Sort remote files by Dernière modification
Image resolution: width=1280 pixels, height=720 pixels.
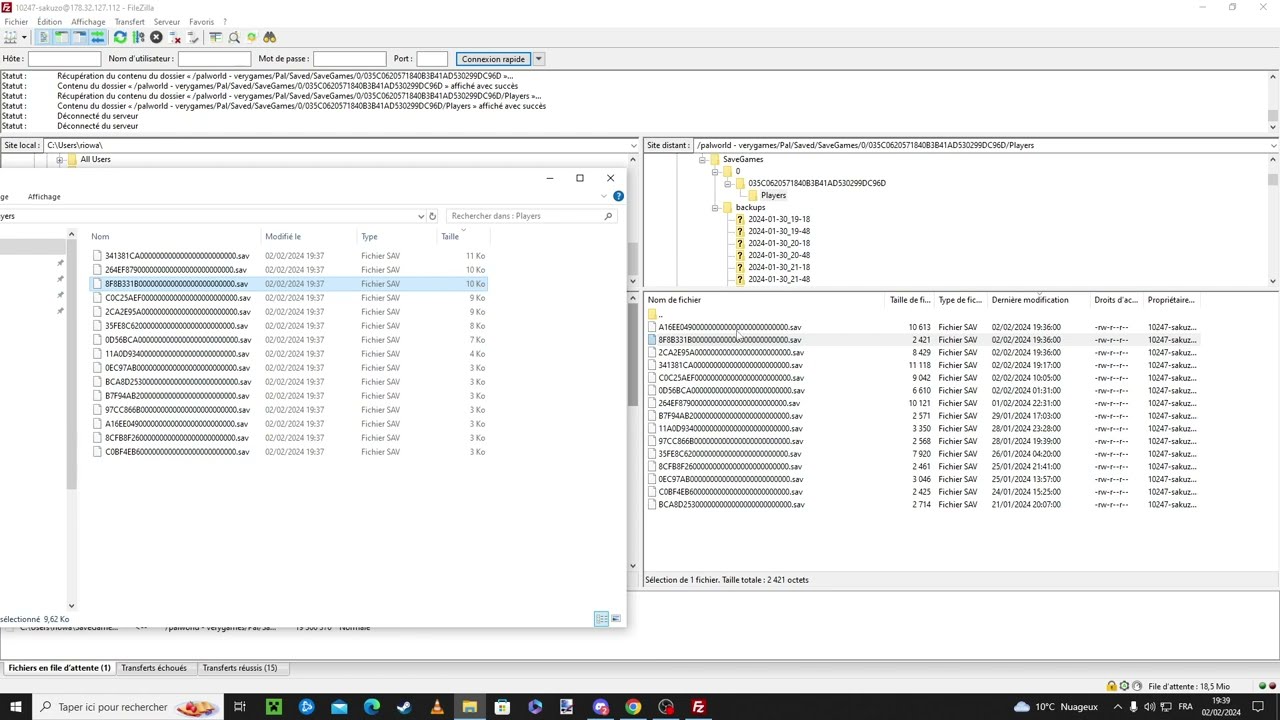click(1040, 300)
